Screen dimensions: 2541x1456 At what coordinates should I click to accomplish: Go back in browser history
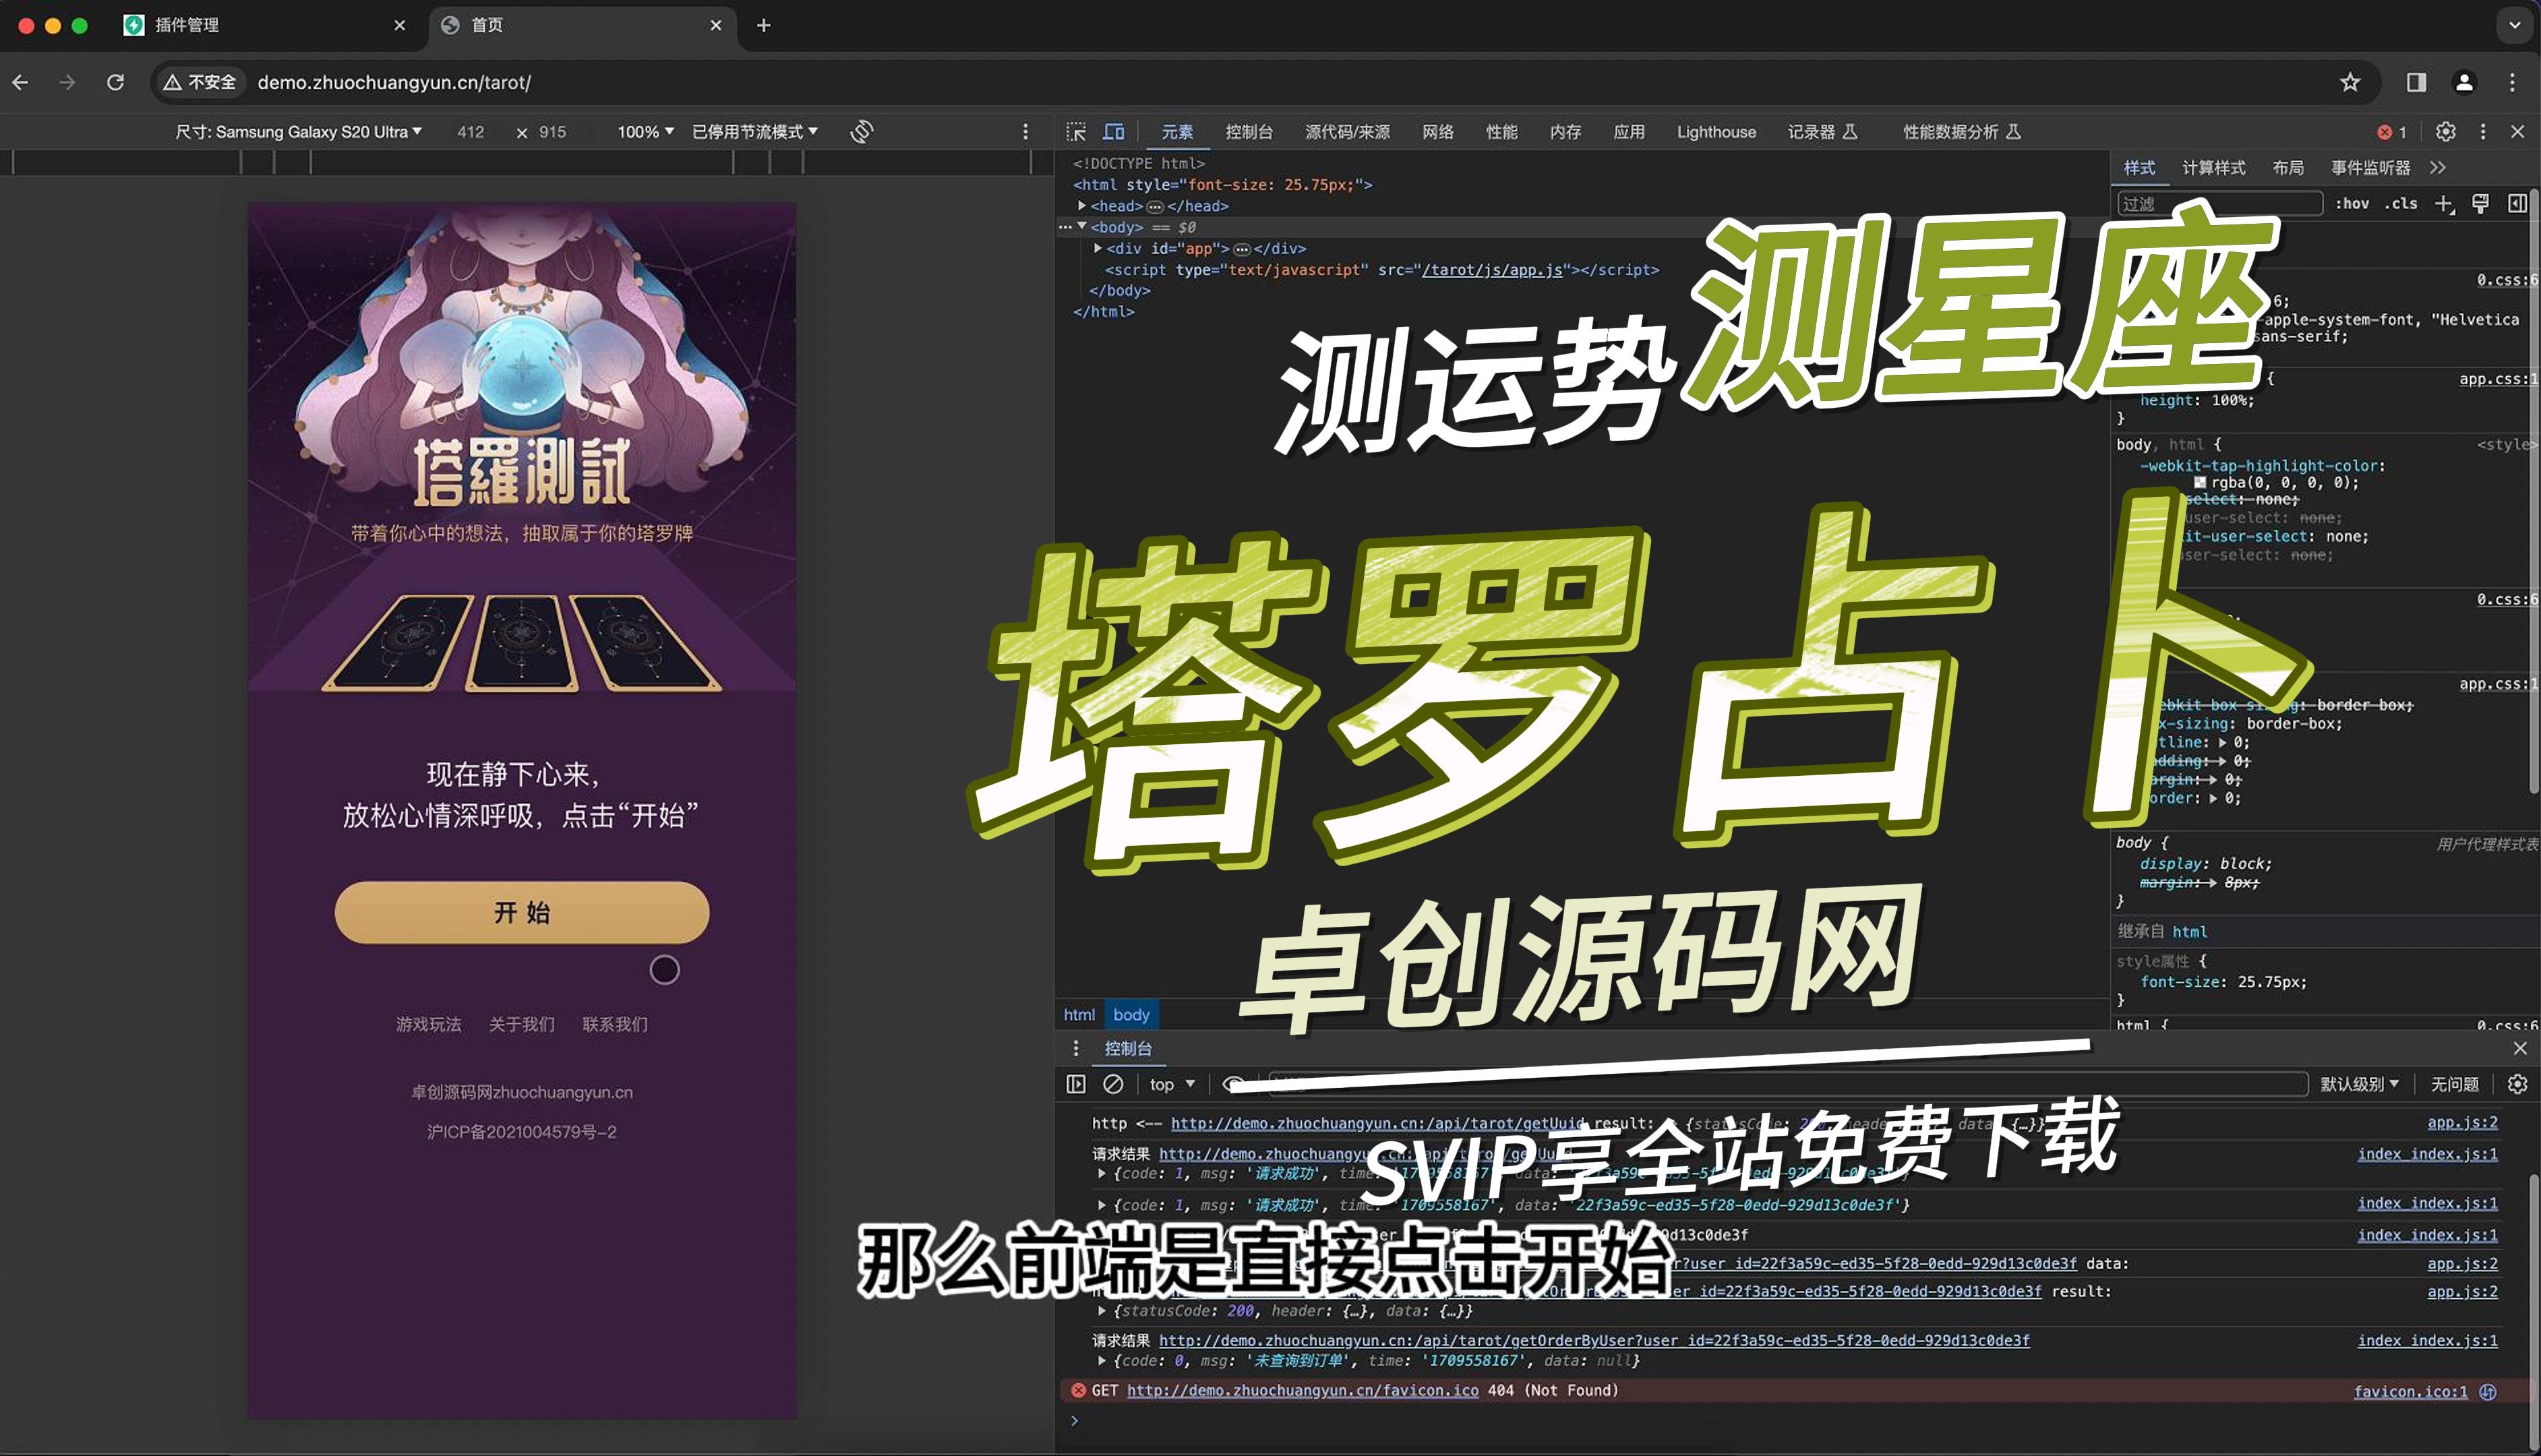[x=20, y=82]
